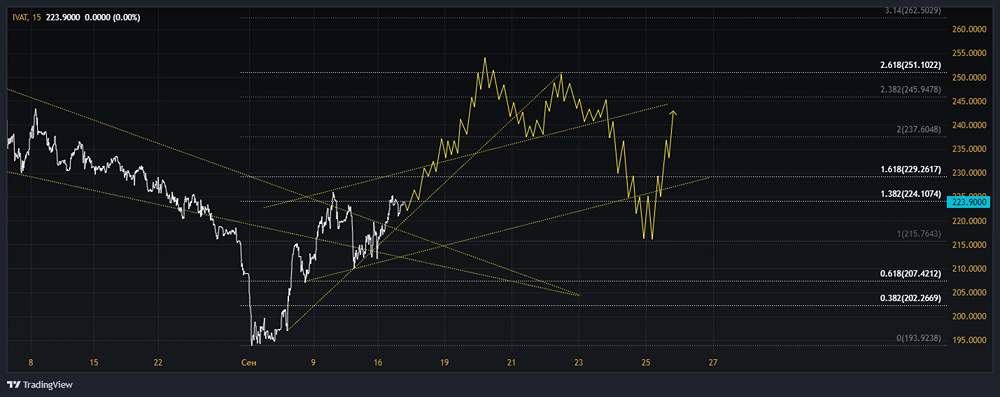This screenshot has height=397, width=1000.
Task: Click the date label 19 on time axis
Action: [x=445, y=362]
